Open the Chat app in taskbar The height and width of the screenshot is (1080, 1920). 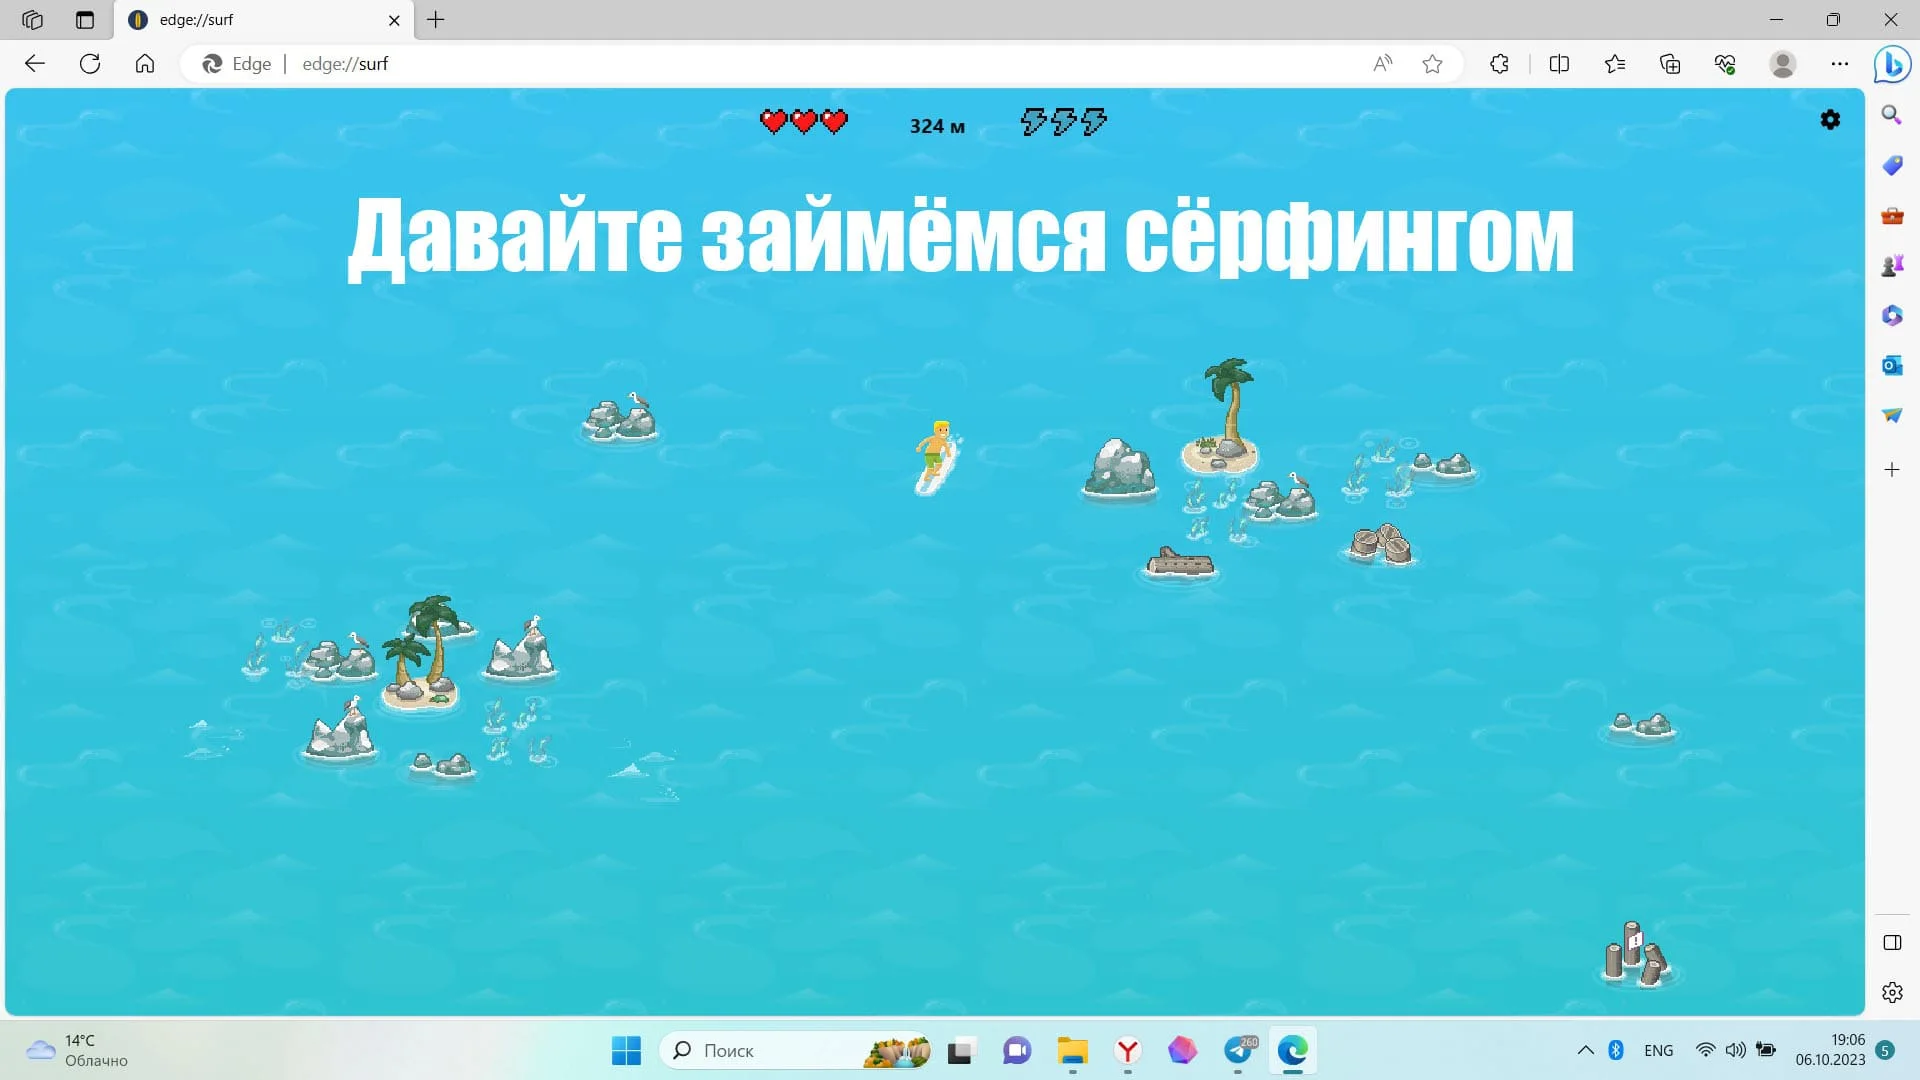pyautogui.click(x=1017, y=1050)
